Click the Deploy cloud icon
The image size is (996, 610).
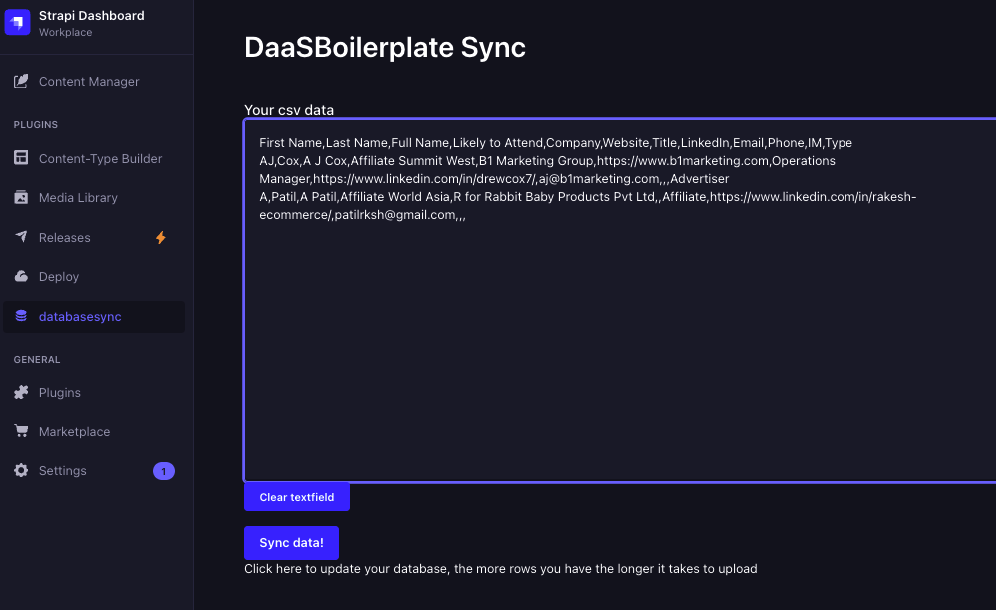coord(21,276)
